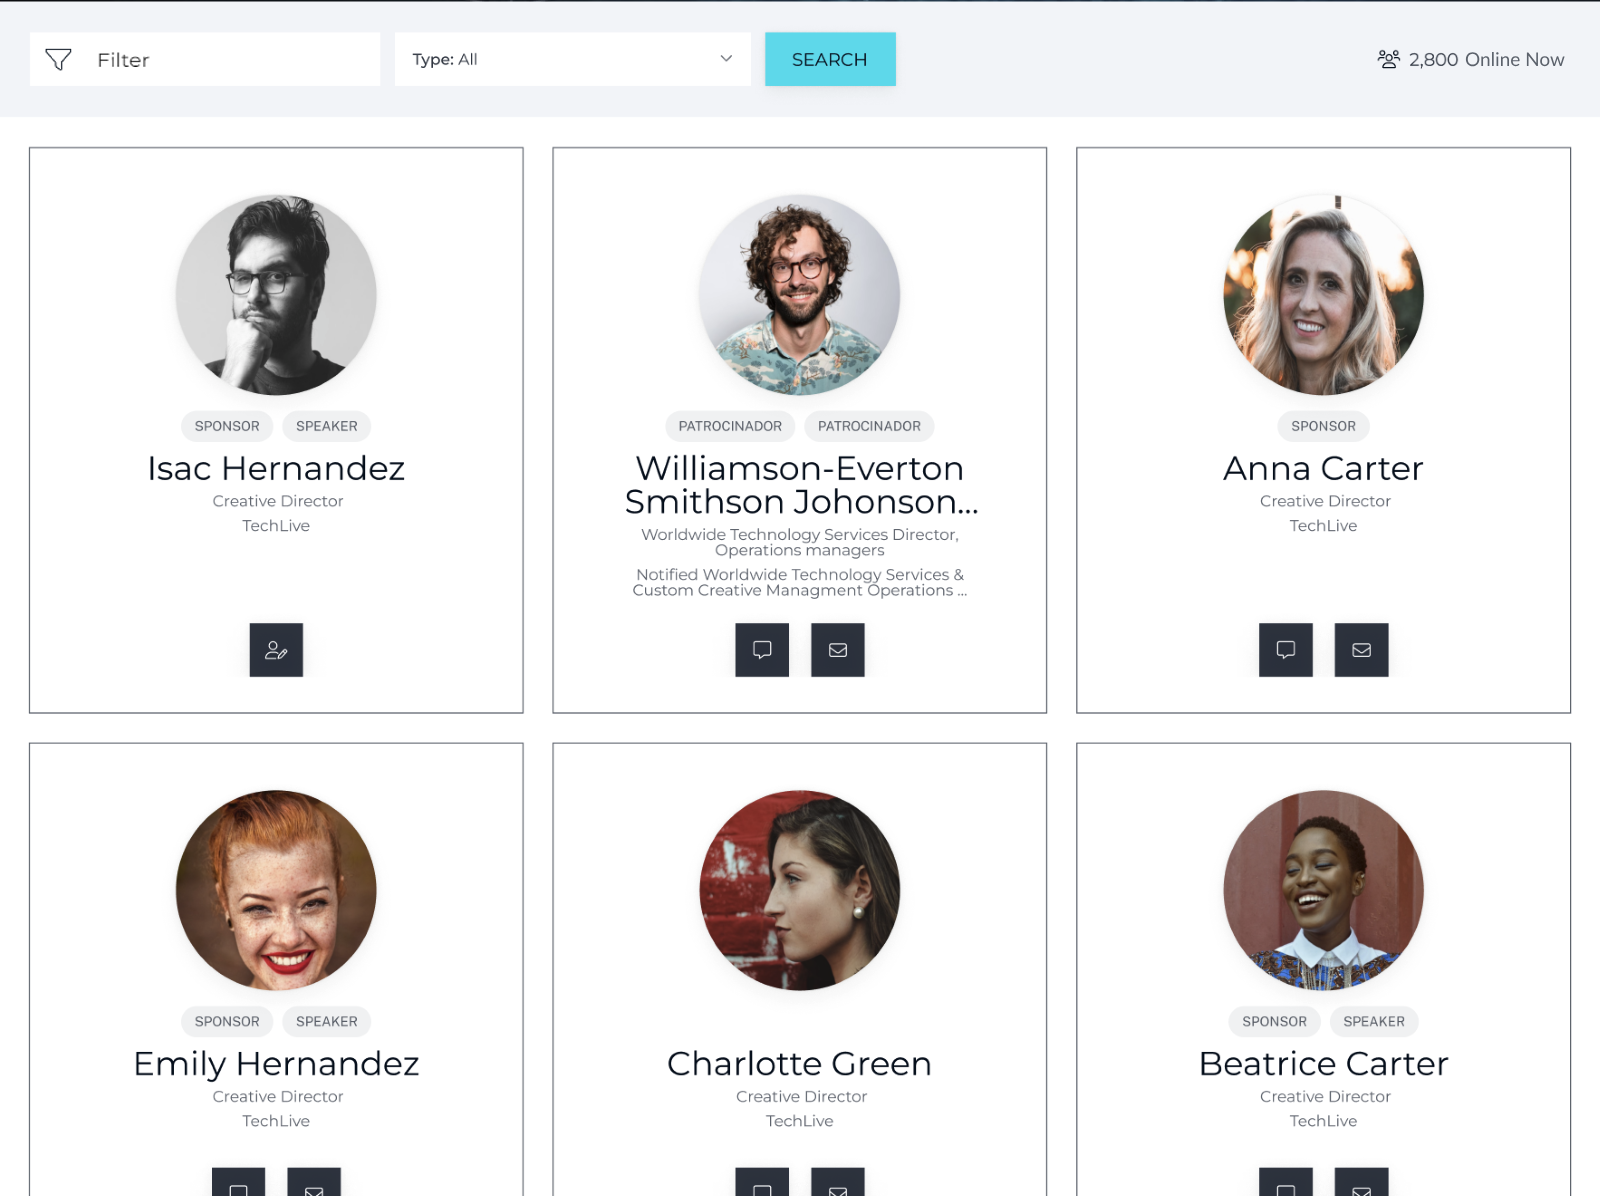Open Anna Carter's profile photo
This screenshot has width=1600, height=1196.
(1324, 295)
